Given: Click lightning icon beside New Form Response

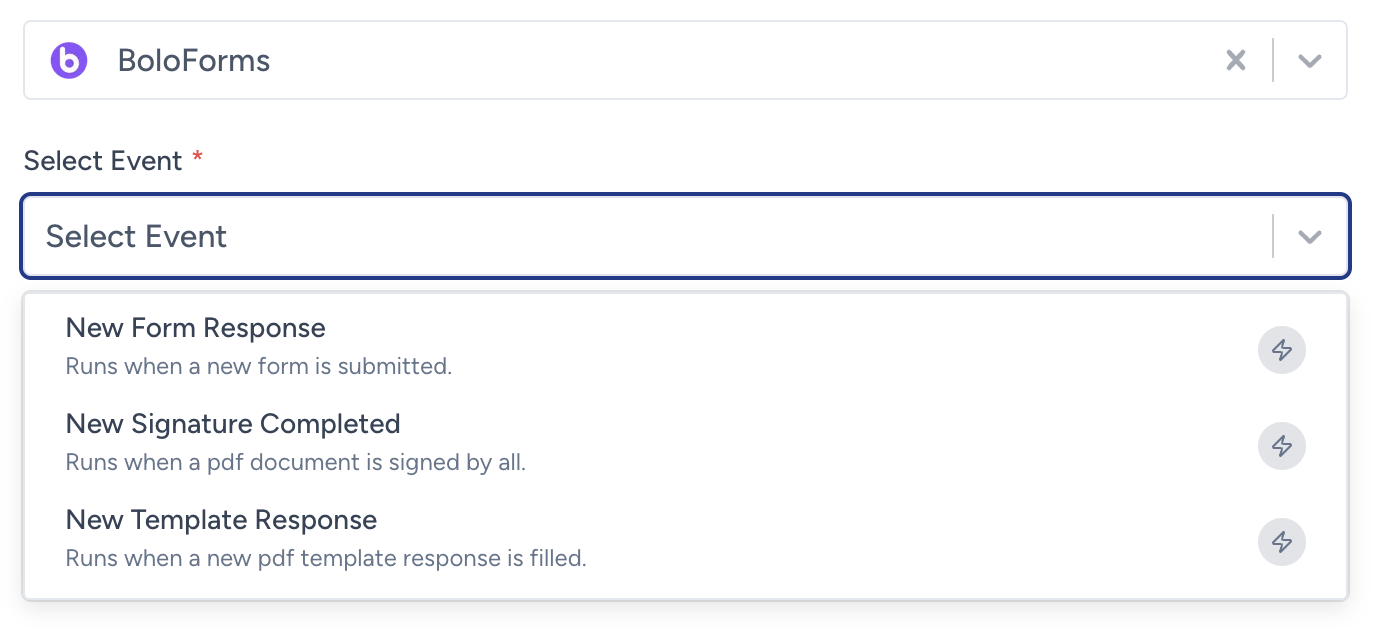Looking at the screenshot, I should point(1282,350).
